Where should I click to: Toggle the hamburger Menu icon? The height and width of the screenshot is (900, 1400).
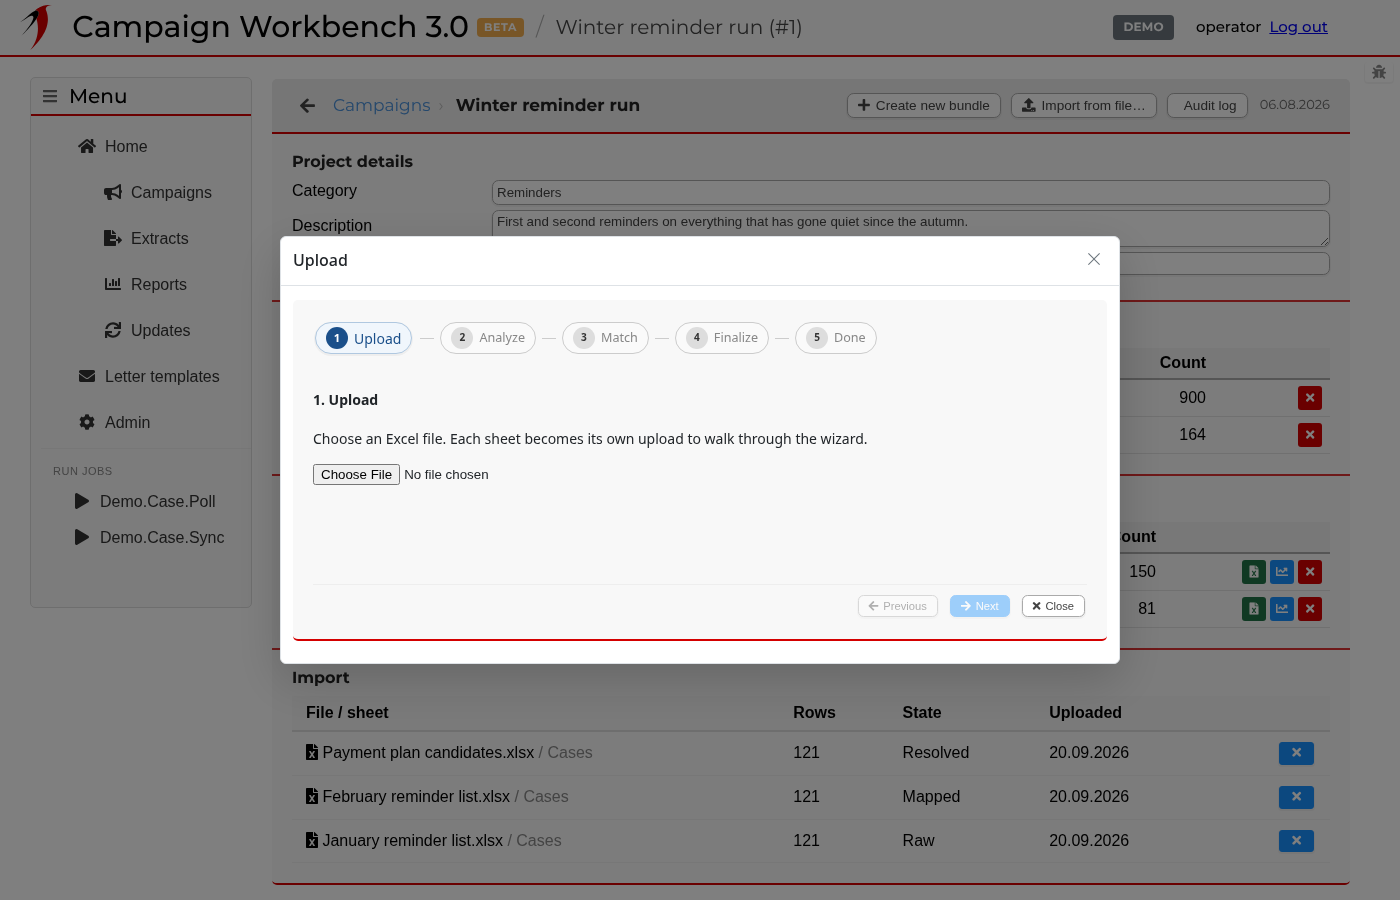click(x=50, y=96)
